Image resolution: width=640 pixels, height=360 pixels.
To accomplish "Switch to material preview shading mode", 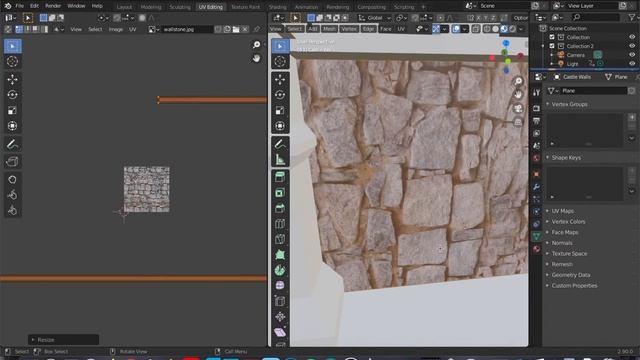I will click(x=504, y=29).
